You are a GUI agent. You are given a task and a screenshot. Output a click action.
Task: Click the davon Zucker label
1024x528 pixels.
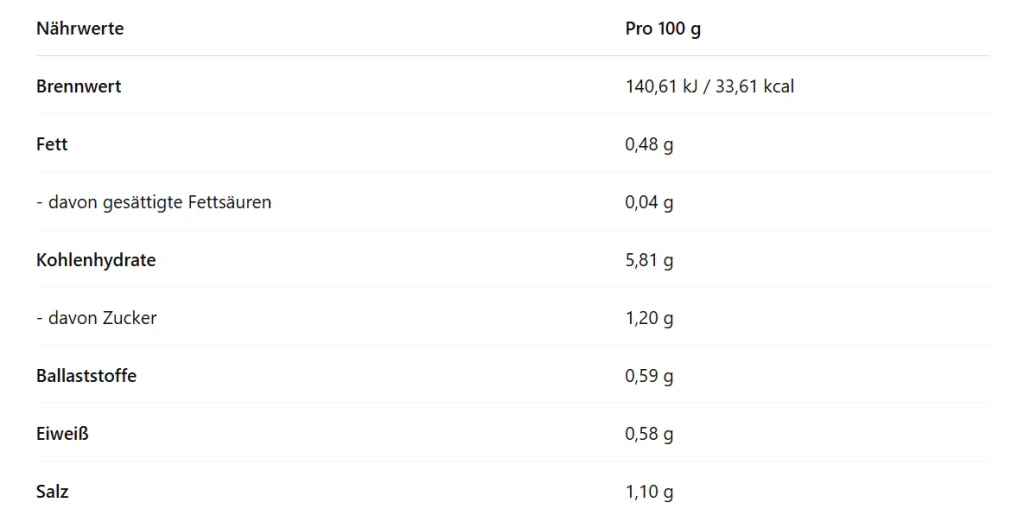[97, 319]
